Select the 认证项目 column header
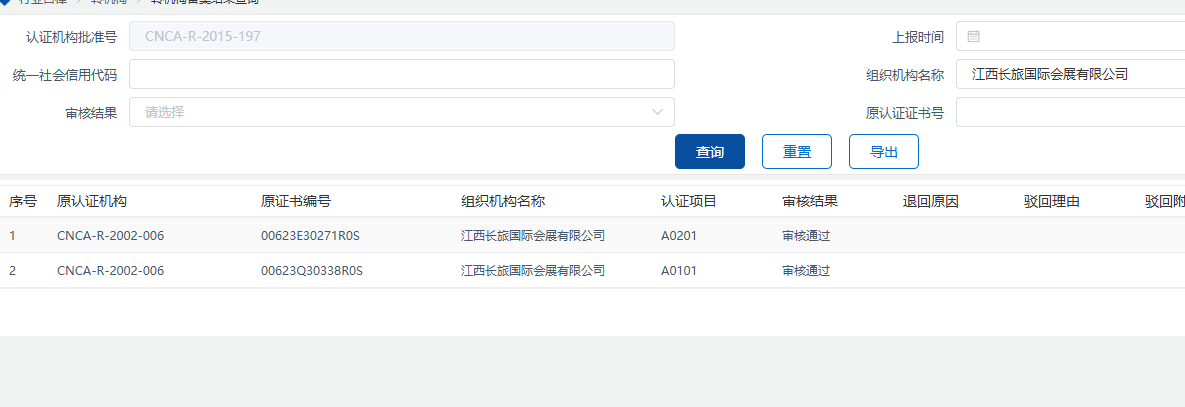This screenshot has width=1185, height=407. tap(689, 201)
